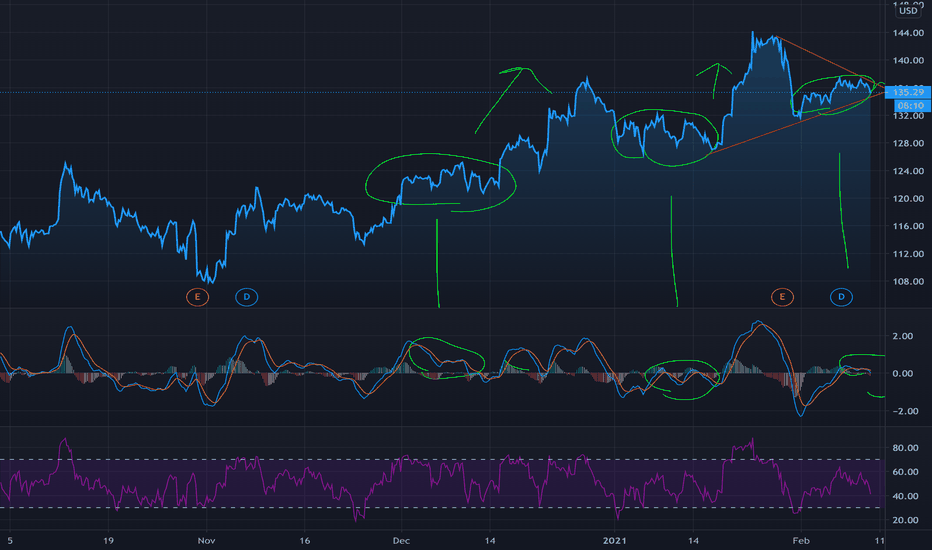Click the MACD 0.00 scale label

903,373
